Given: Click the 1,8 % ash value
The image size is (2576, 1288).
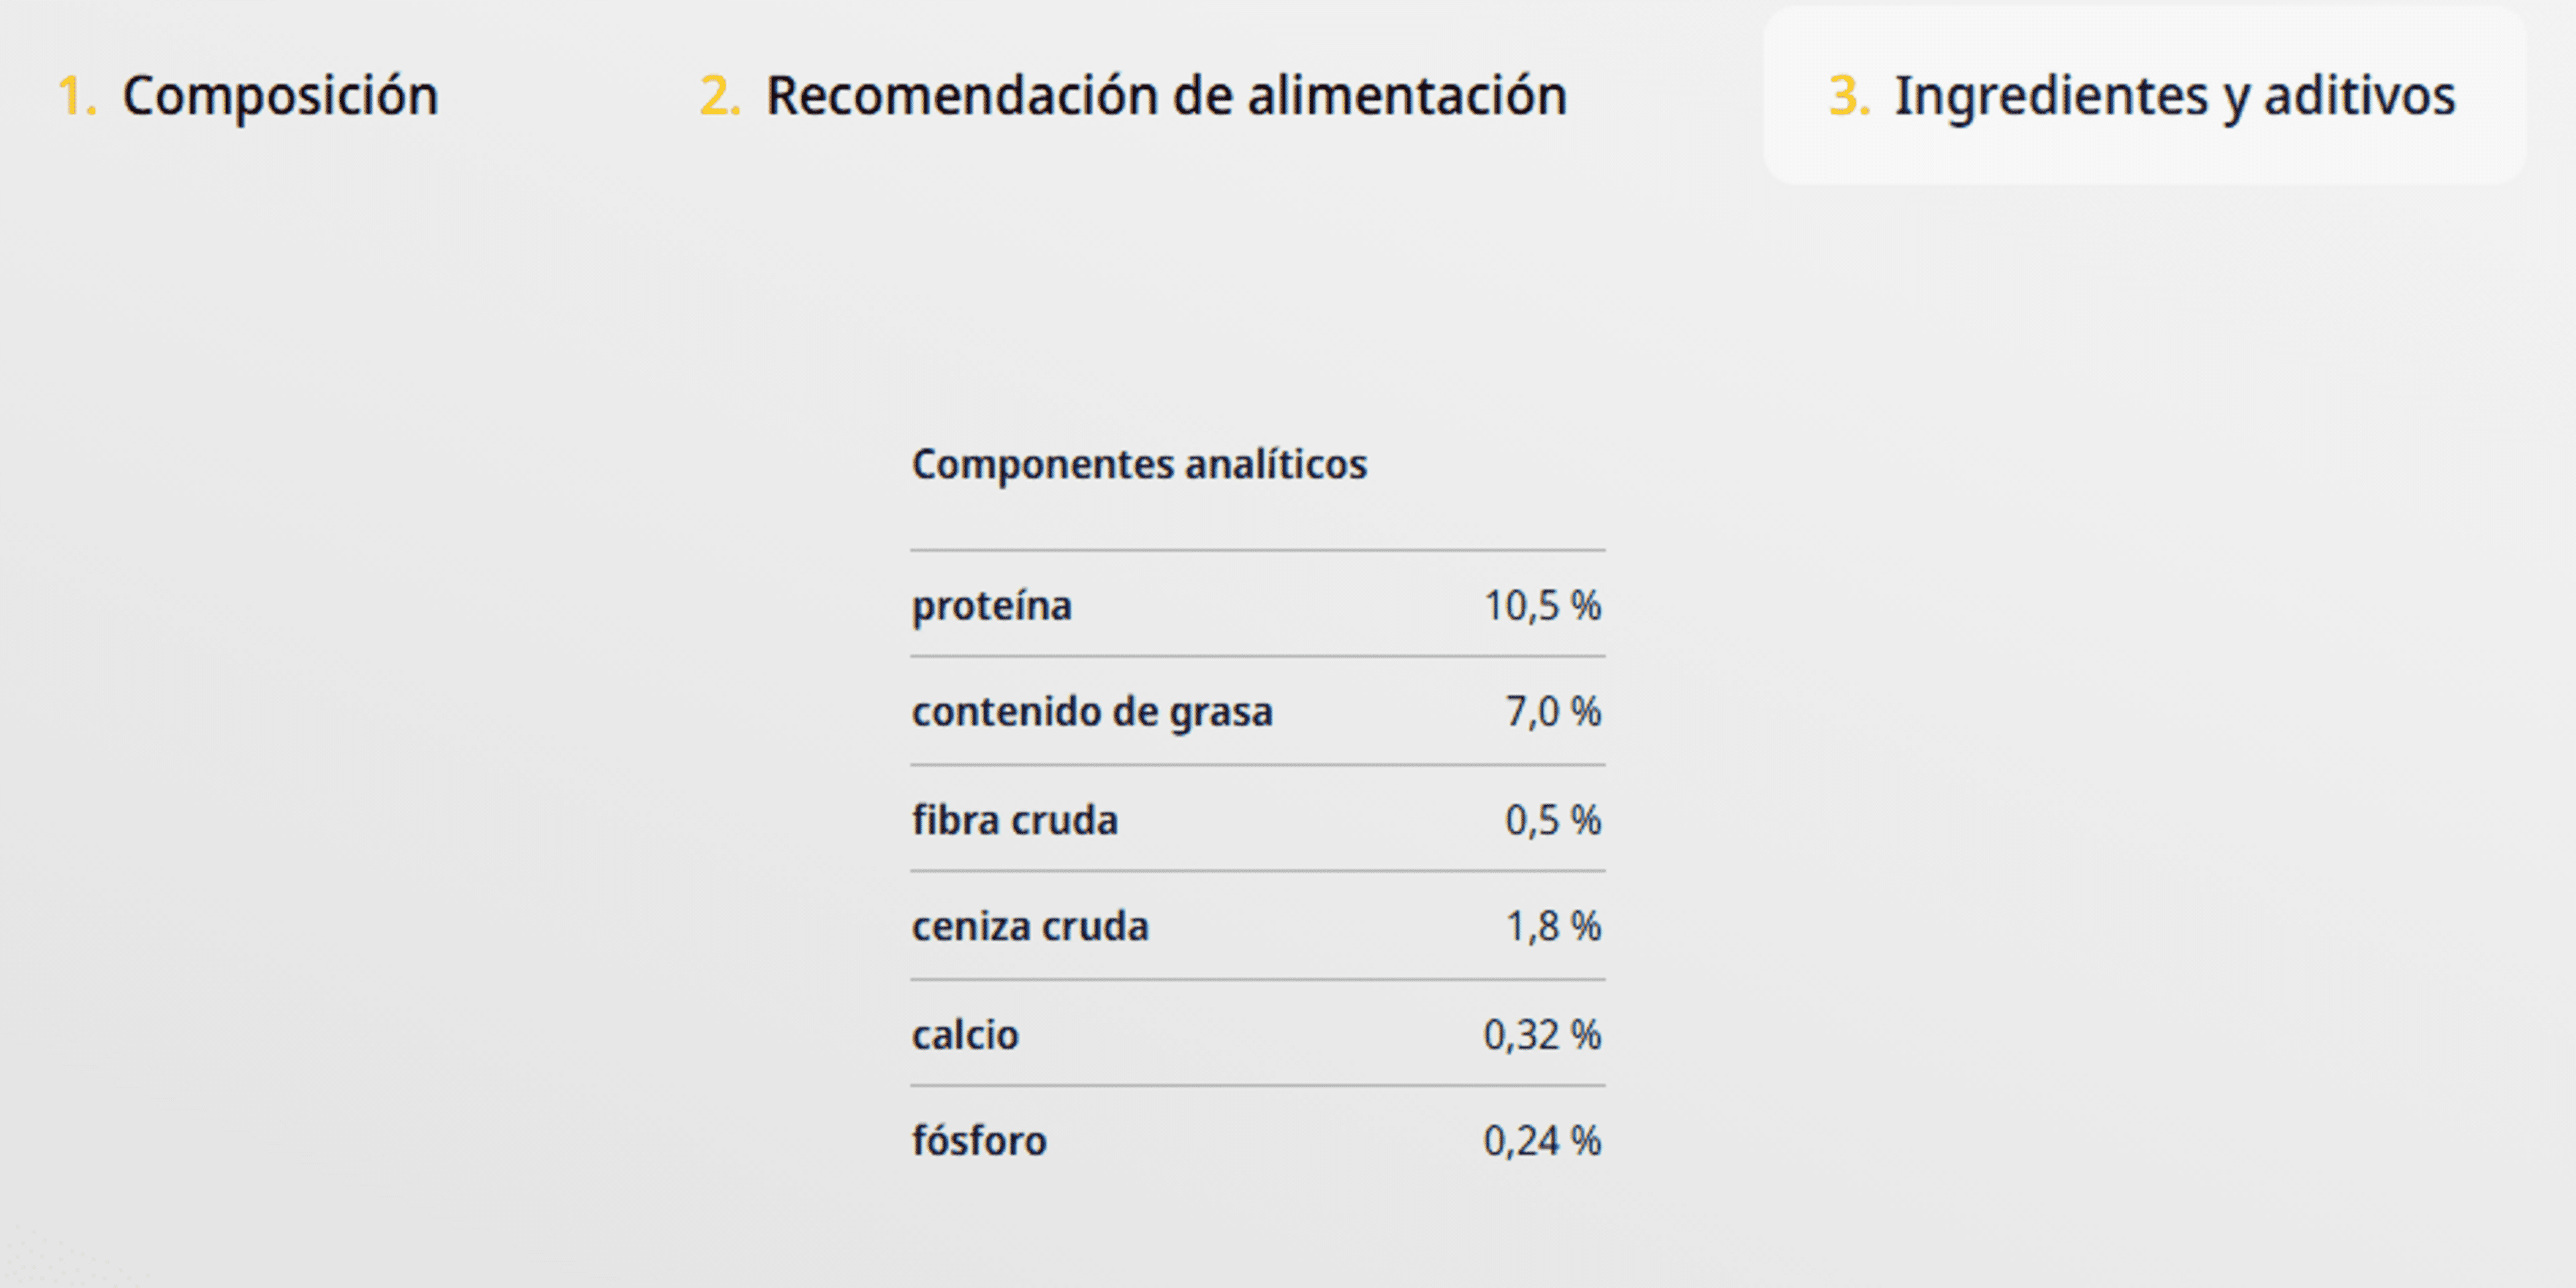Looking at the screenshot, I should 1553,926.
